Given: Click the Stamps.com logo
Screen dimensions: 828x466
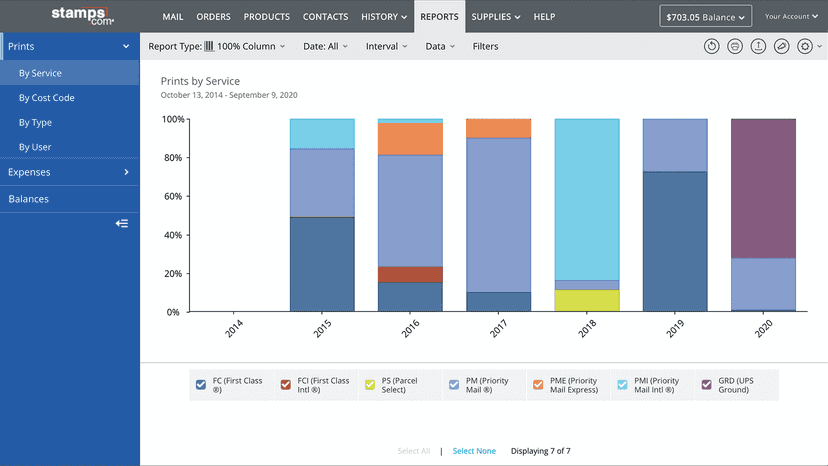Looking at the screenshot, I should click(x=82, y=16).
